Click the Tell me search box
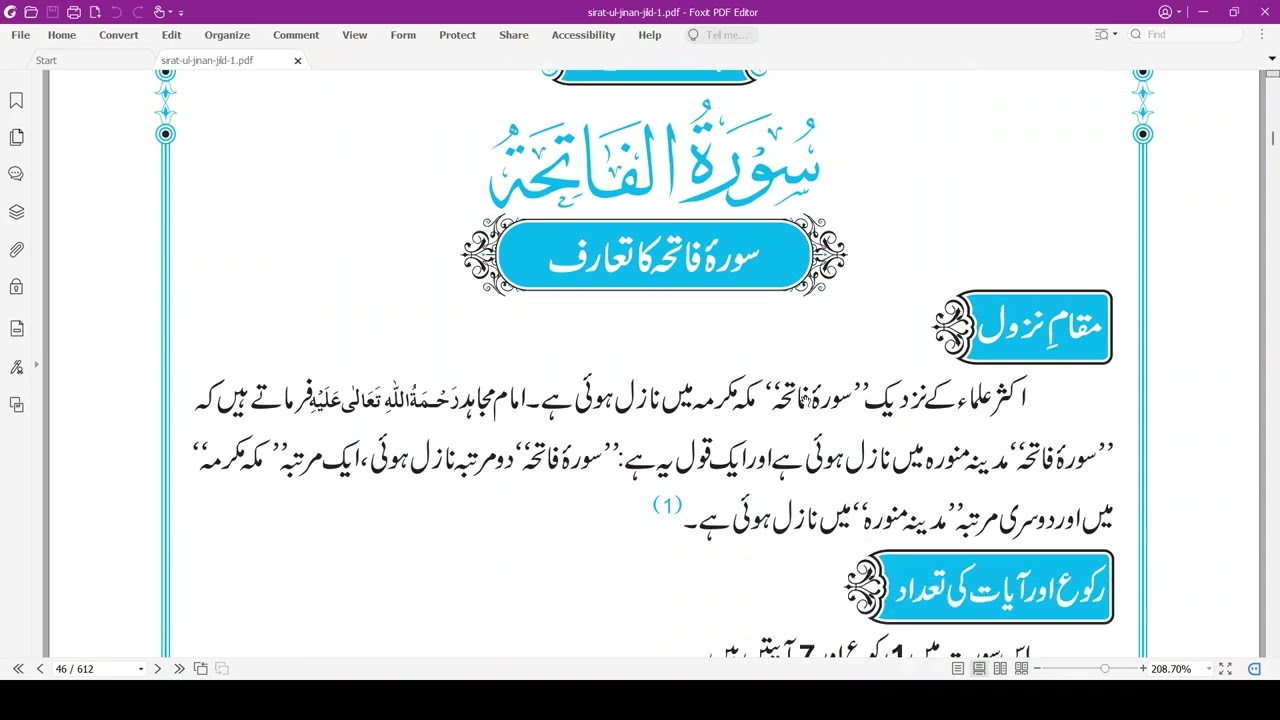Viewport: 1280px width, 720px height. [722, 35]
